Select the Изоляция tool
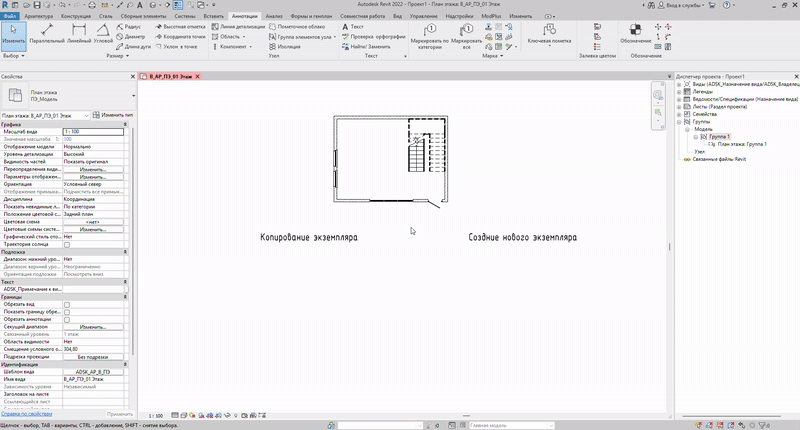800x430 pixels. 285,46
